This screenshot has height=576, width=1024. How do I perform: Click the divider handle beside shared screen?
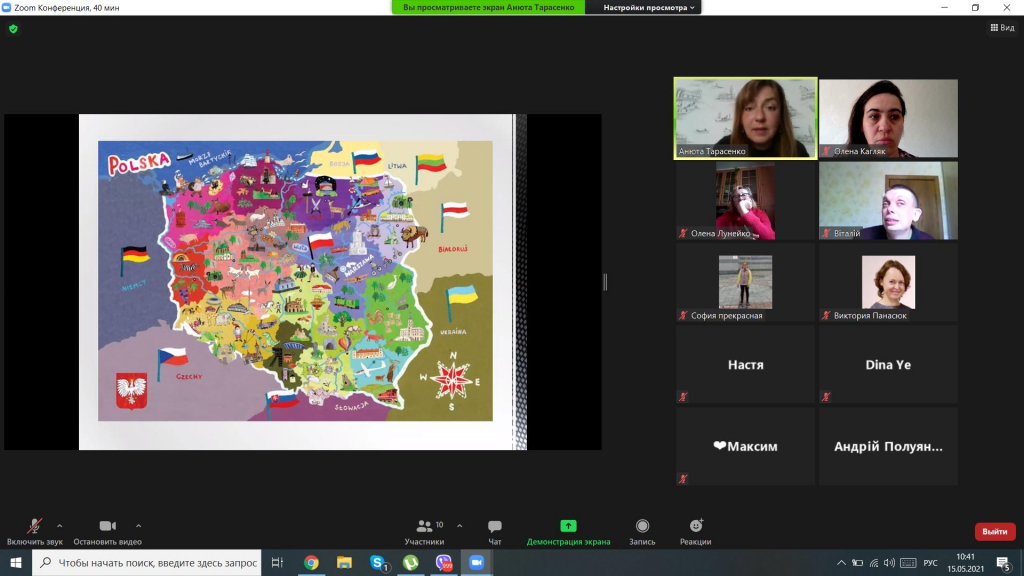[605, 282]
